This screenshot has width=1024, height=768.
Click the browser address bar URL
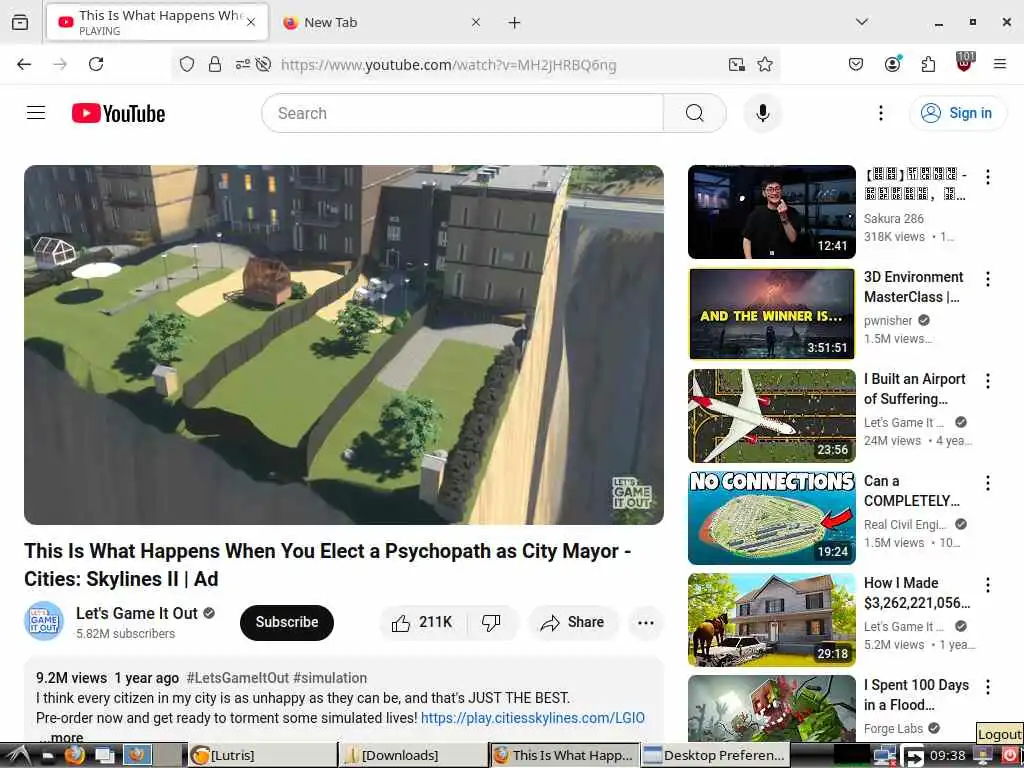[448, 65]
